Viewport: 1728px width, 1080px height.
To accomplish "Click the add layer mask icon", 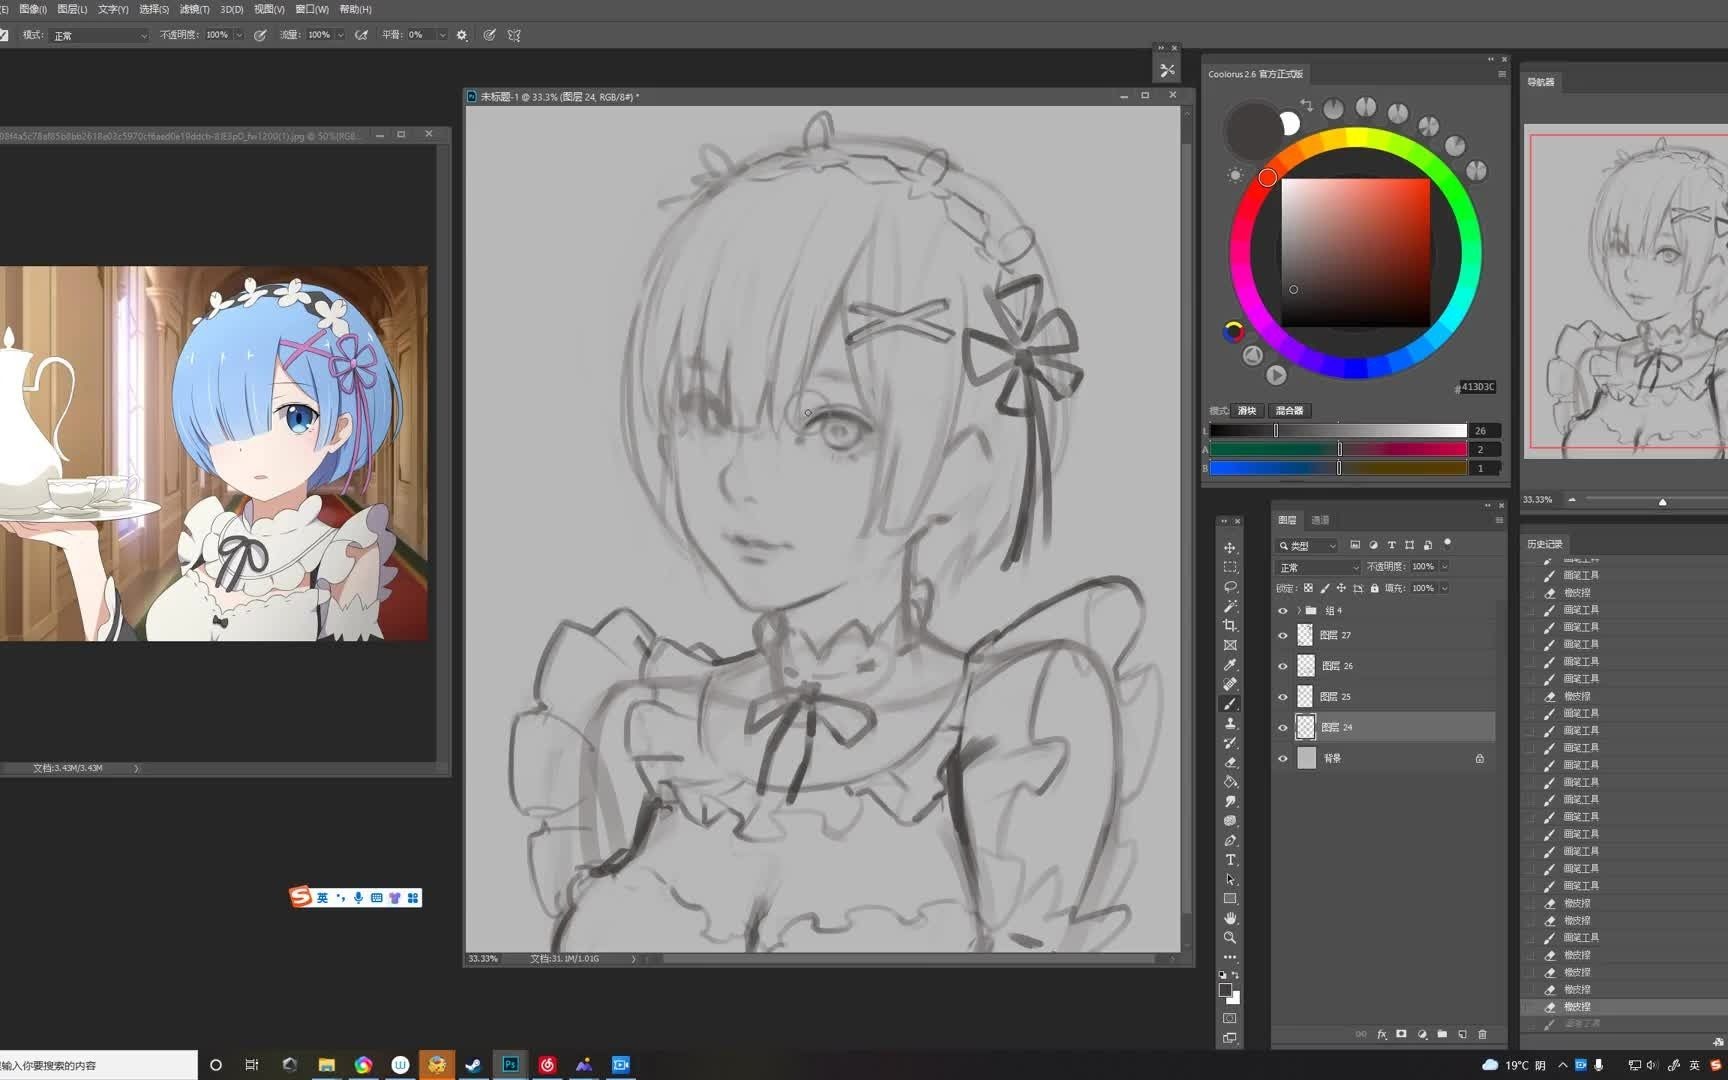I will (1401, 1034).
